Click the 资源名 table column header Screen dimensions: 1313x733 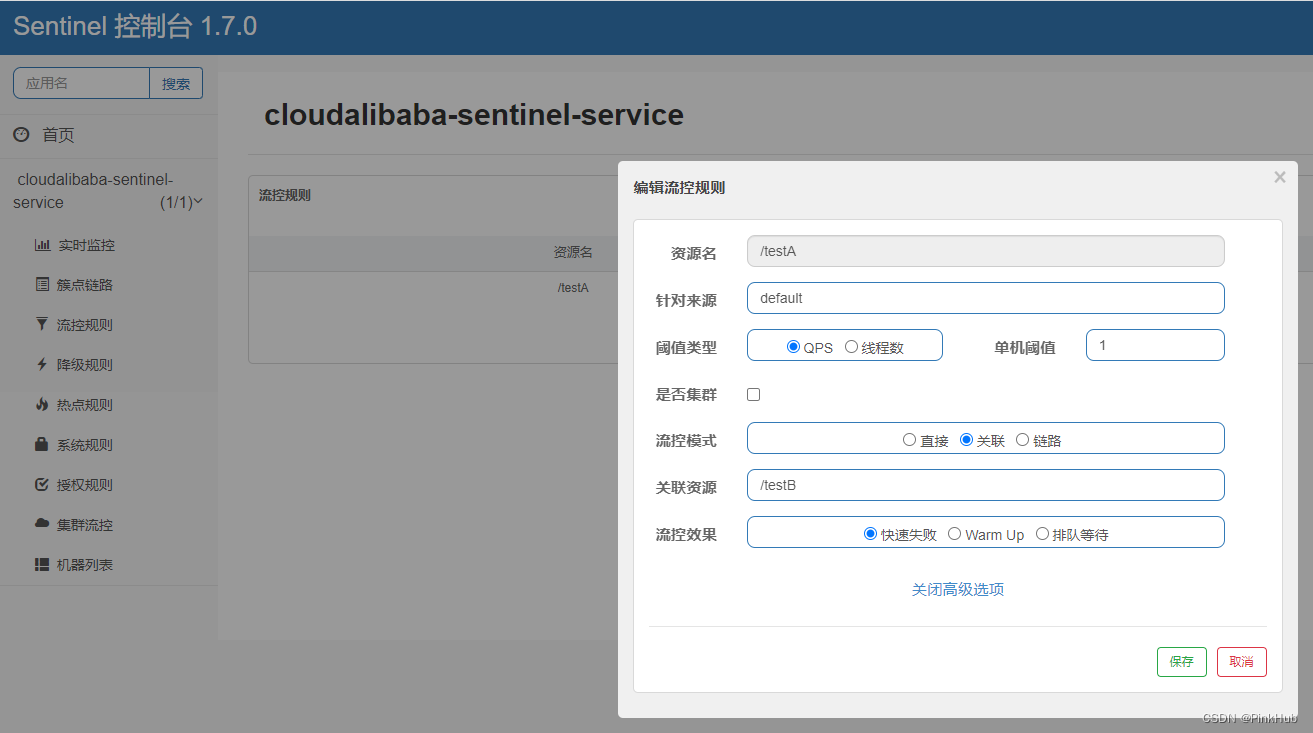click(573, 253)
